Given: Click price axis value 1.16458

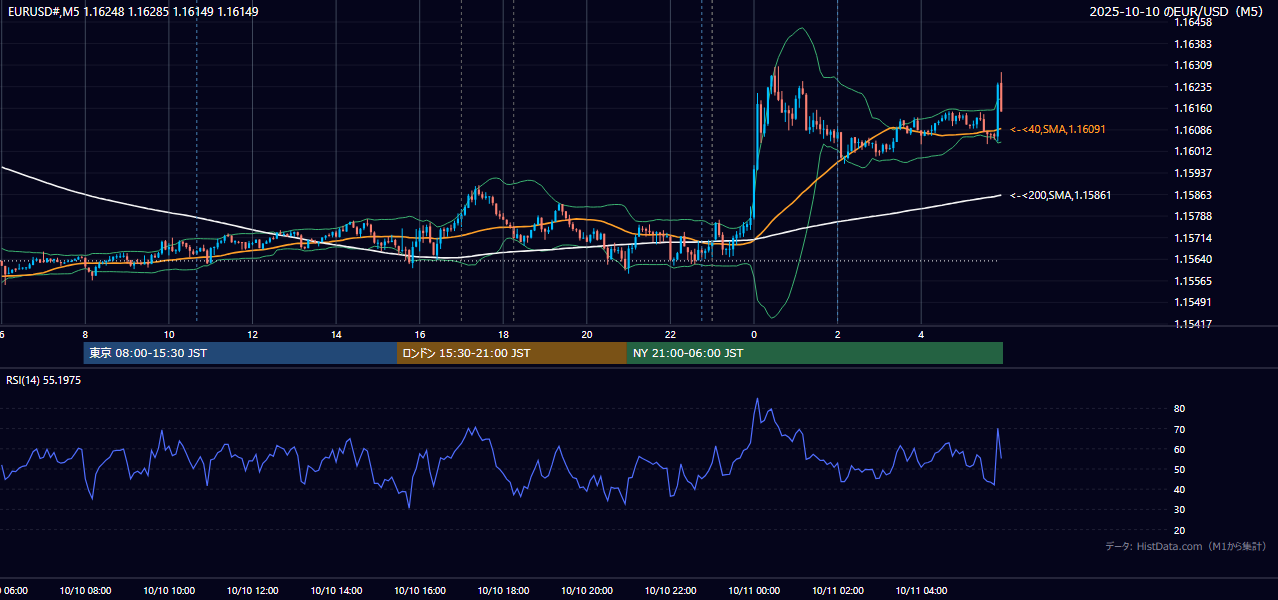Looking at the screenshot, I should click(x=1193, y=22).
